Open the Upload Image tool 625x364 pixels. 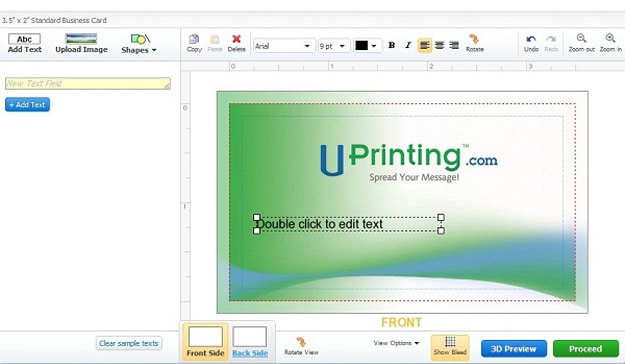click(81, 43)
